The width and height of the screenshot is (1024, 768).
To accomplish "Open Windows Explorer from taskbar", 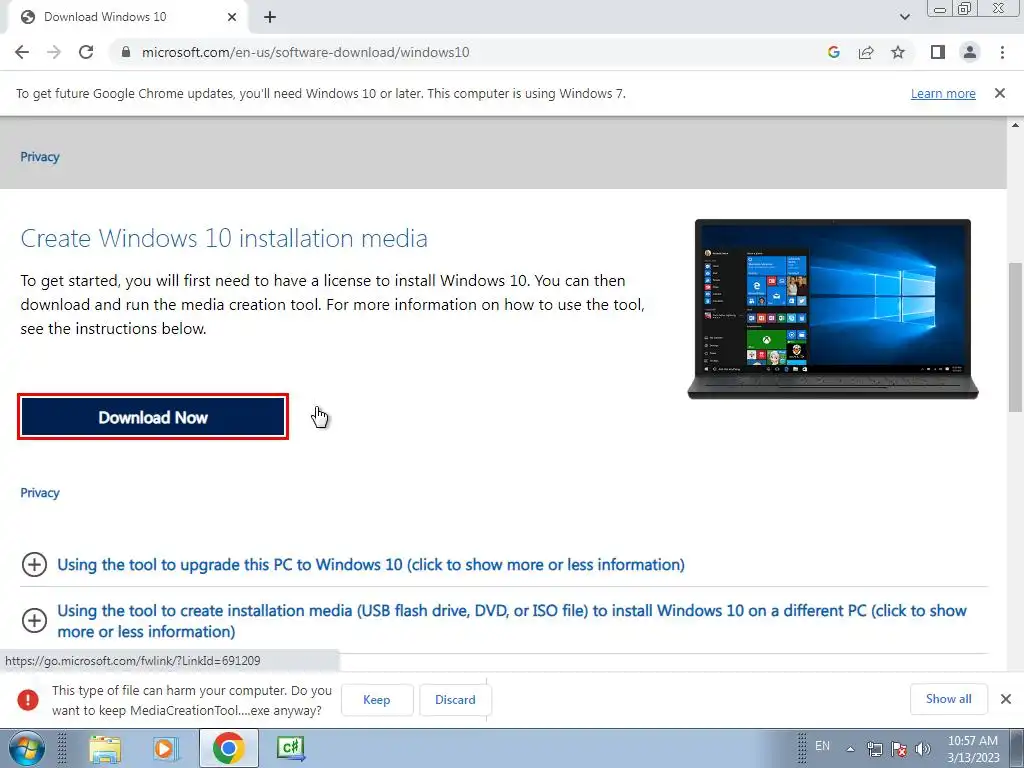I will pyautogui.click(x=105, y=748).
